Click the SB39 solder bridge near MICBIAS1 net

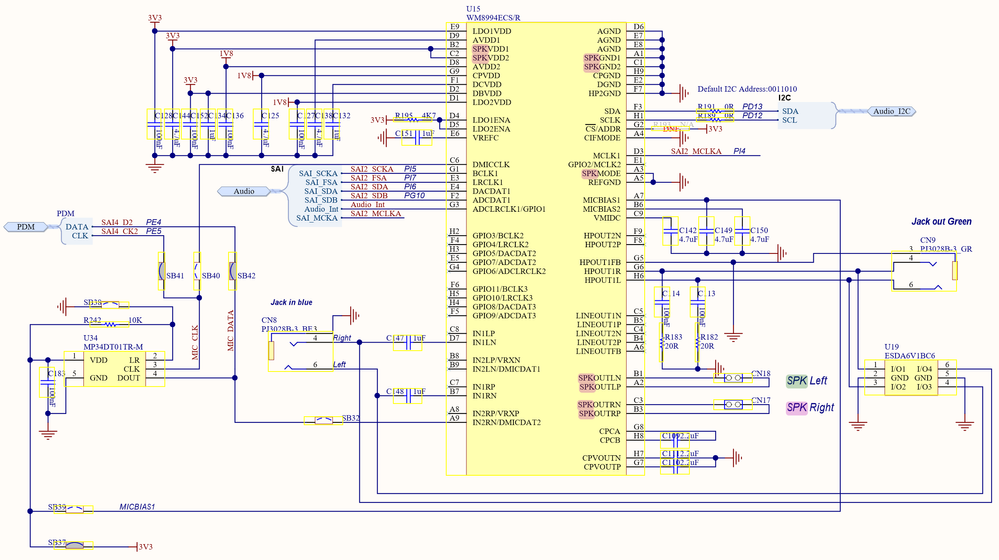(75, 510)
